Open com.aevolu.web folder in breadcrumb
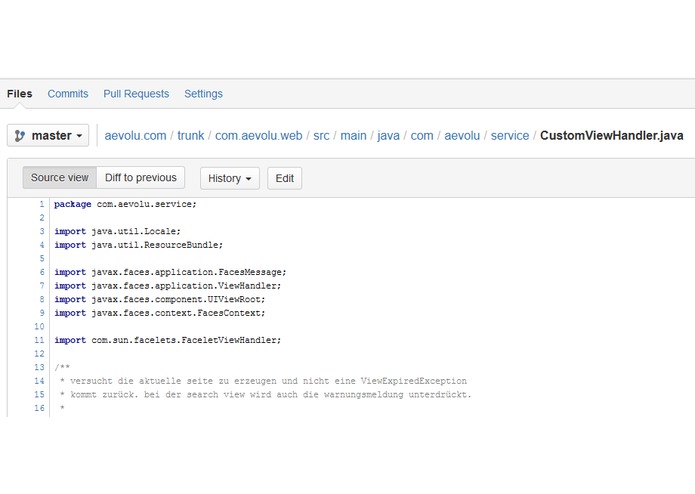This screenshot has width=695, height=494. click(258, 136)
